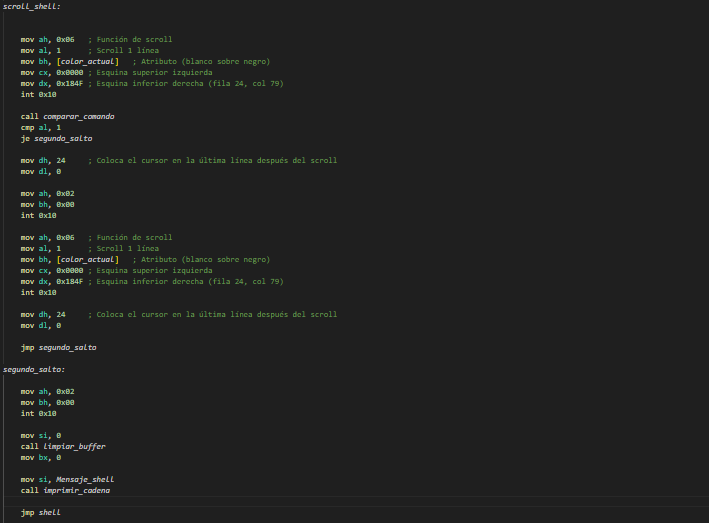Click 'mov ah, 0x02' right below 'segundo_salto:' label
709x523 pixels.
(x=47, y=391)
